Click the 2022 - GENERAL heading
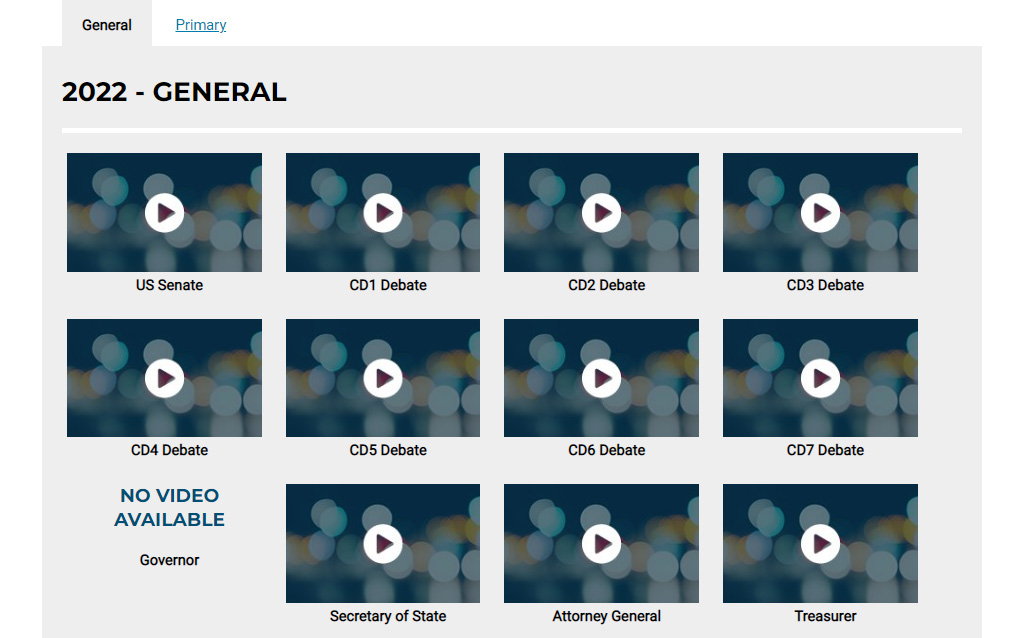Screen dimensions: 1024x638 pos(174,92)
